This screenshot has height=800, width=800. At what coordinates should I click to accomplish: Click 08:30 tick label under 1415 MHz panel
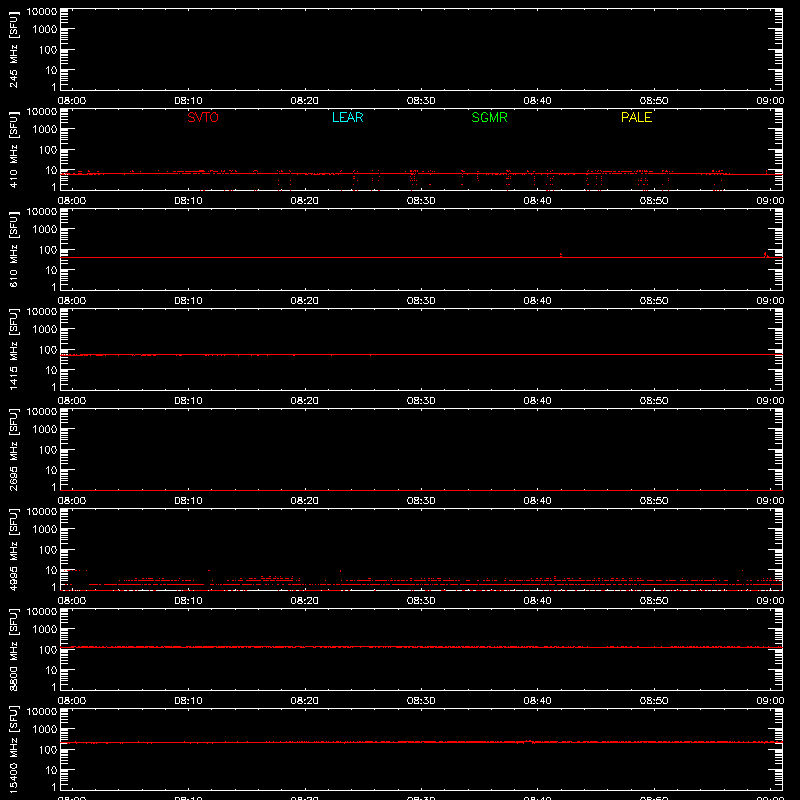coord(421,401)
